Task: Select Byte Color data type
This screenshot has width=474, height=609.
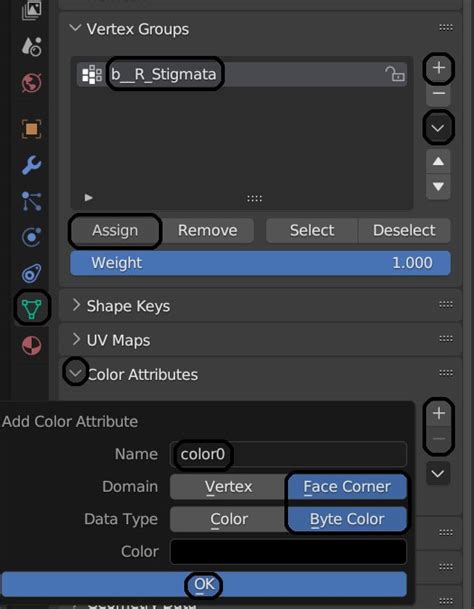Action: [x=347, y=519]
